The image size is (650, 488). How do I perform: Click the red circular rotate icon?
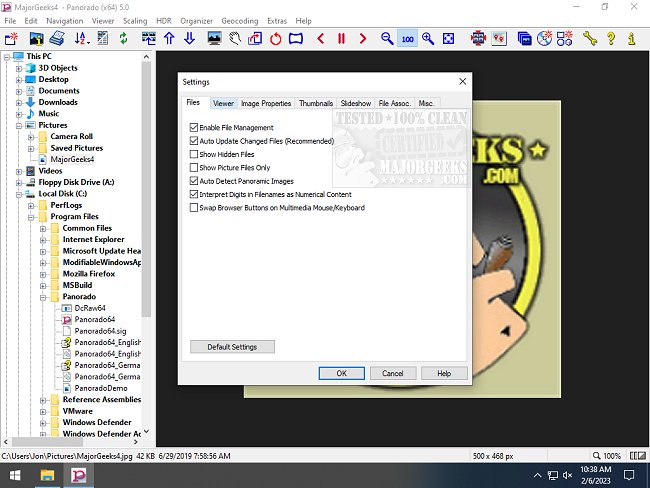[275, 39]
